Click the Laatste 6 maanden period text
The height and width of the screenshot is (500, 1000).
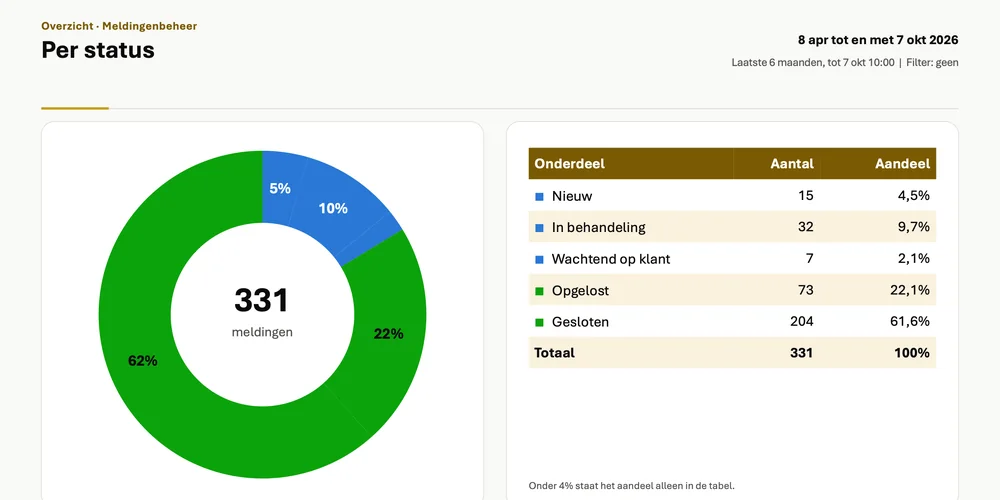(x=813, y=62)
